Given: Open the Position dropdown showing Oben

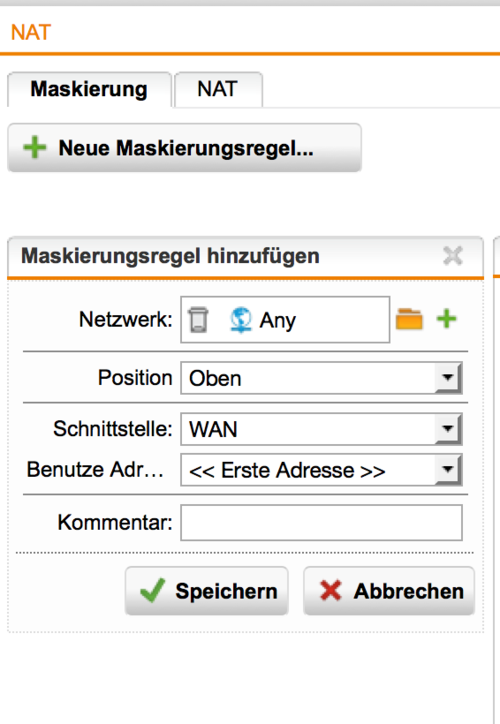Looking at the screenshot, I should [321, 378].
